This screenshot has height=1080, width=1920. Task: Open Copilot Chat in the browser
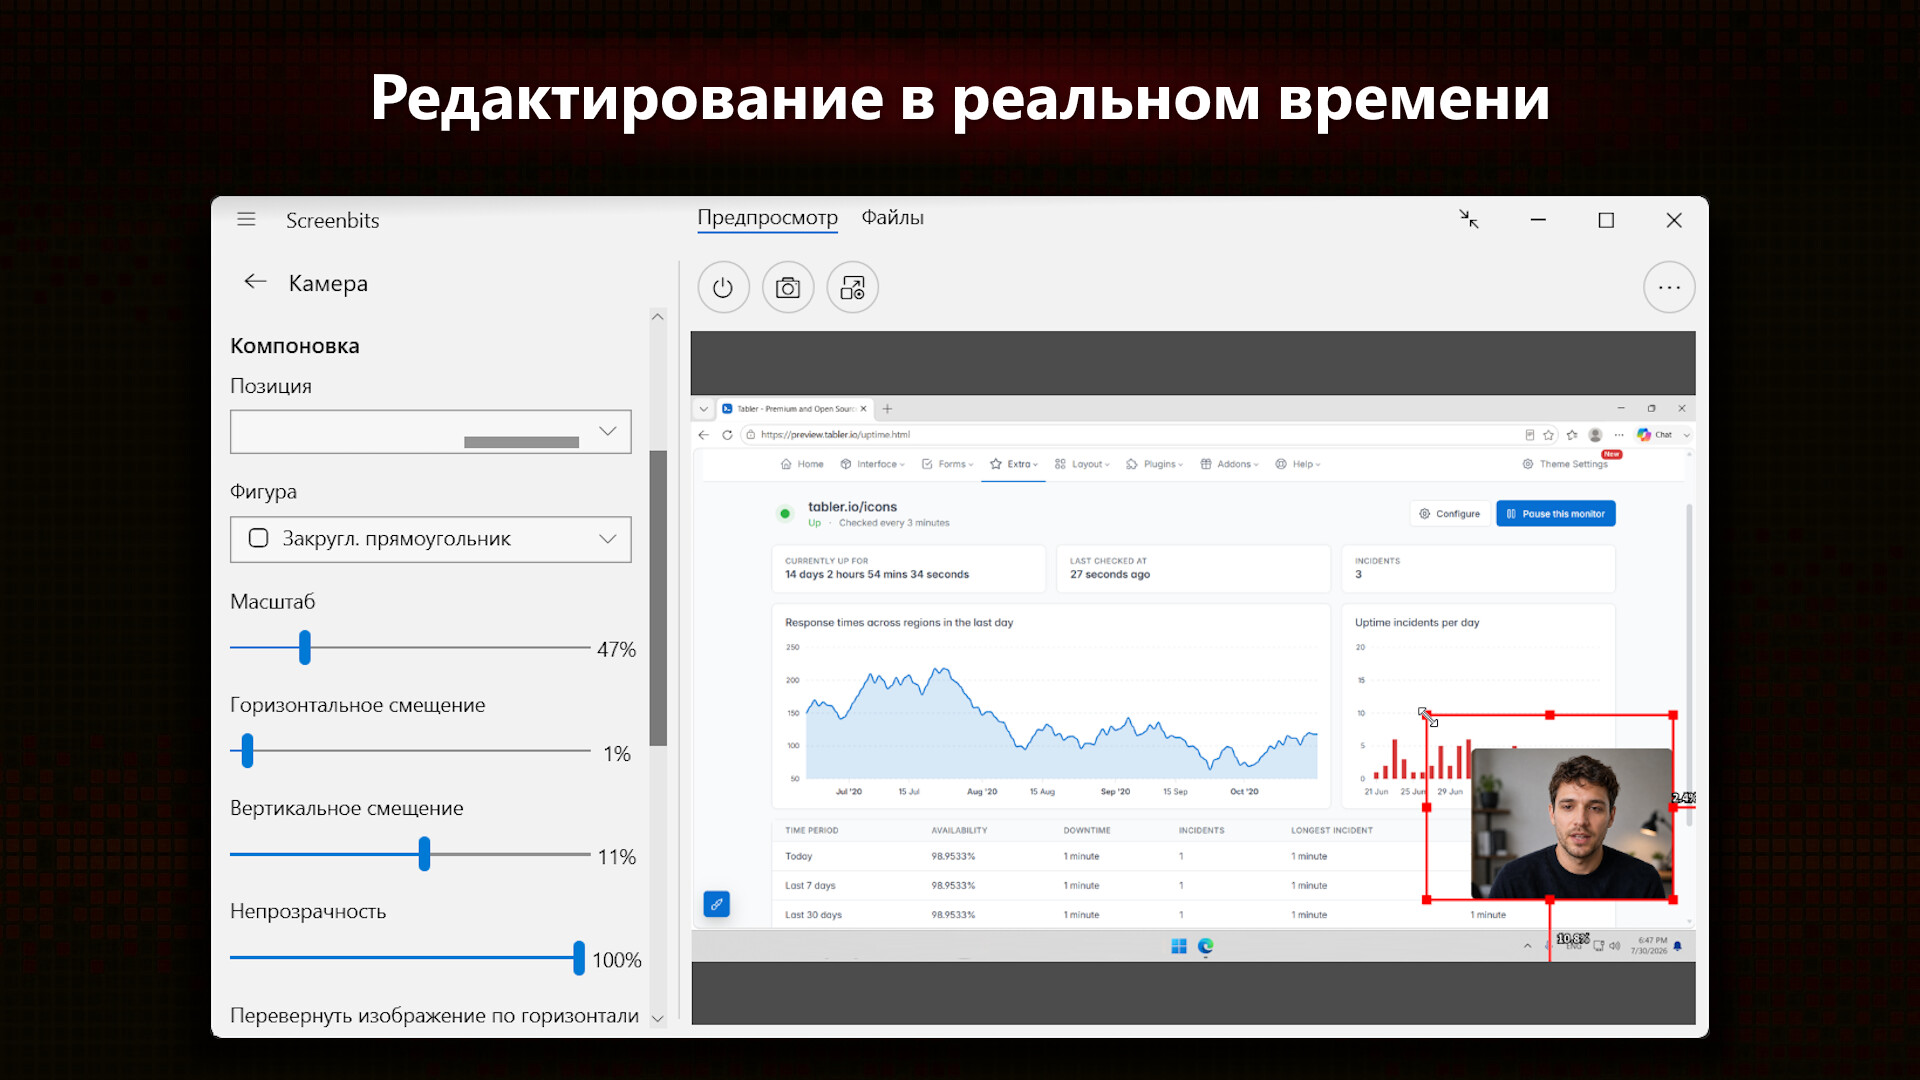click(1655, 435)
